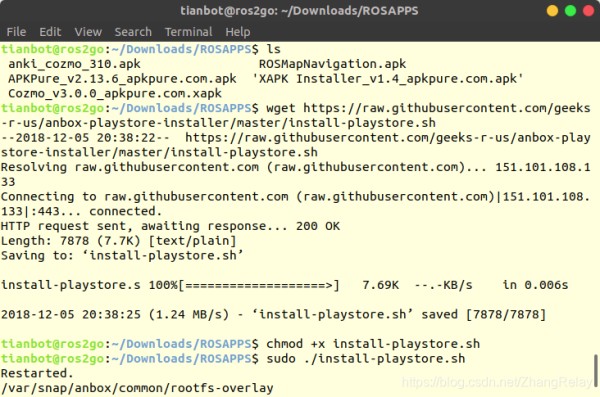Click the chmod +x install-playstore.sh command

373,344
